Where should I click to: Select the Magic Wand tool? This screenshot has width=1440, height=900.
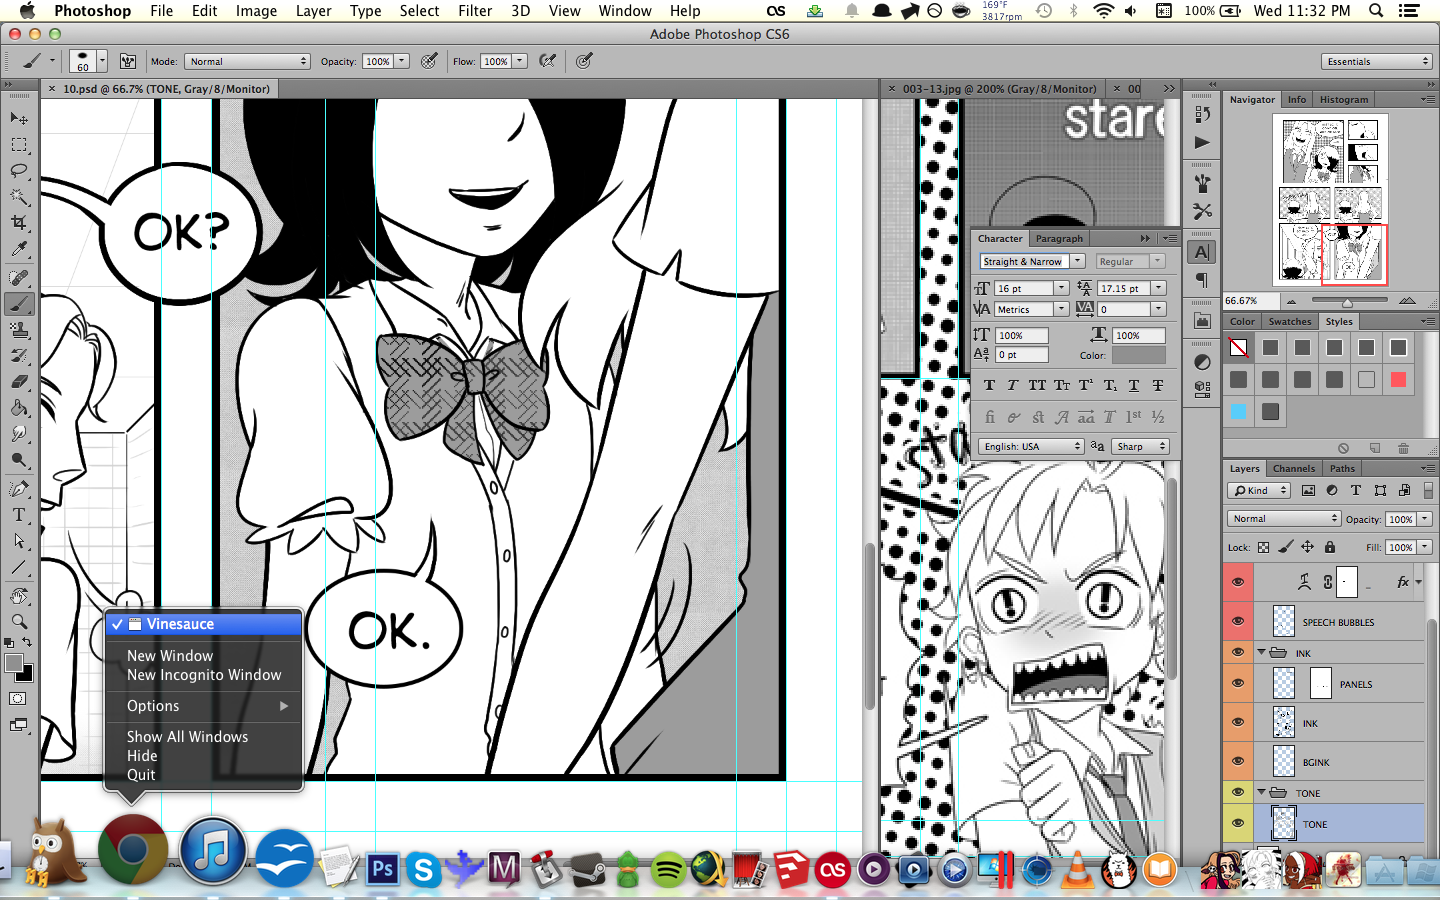pyautogui.click(x=19, y=197)
